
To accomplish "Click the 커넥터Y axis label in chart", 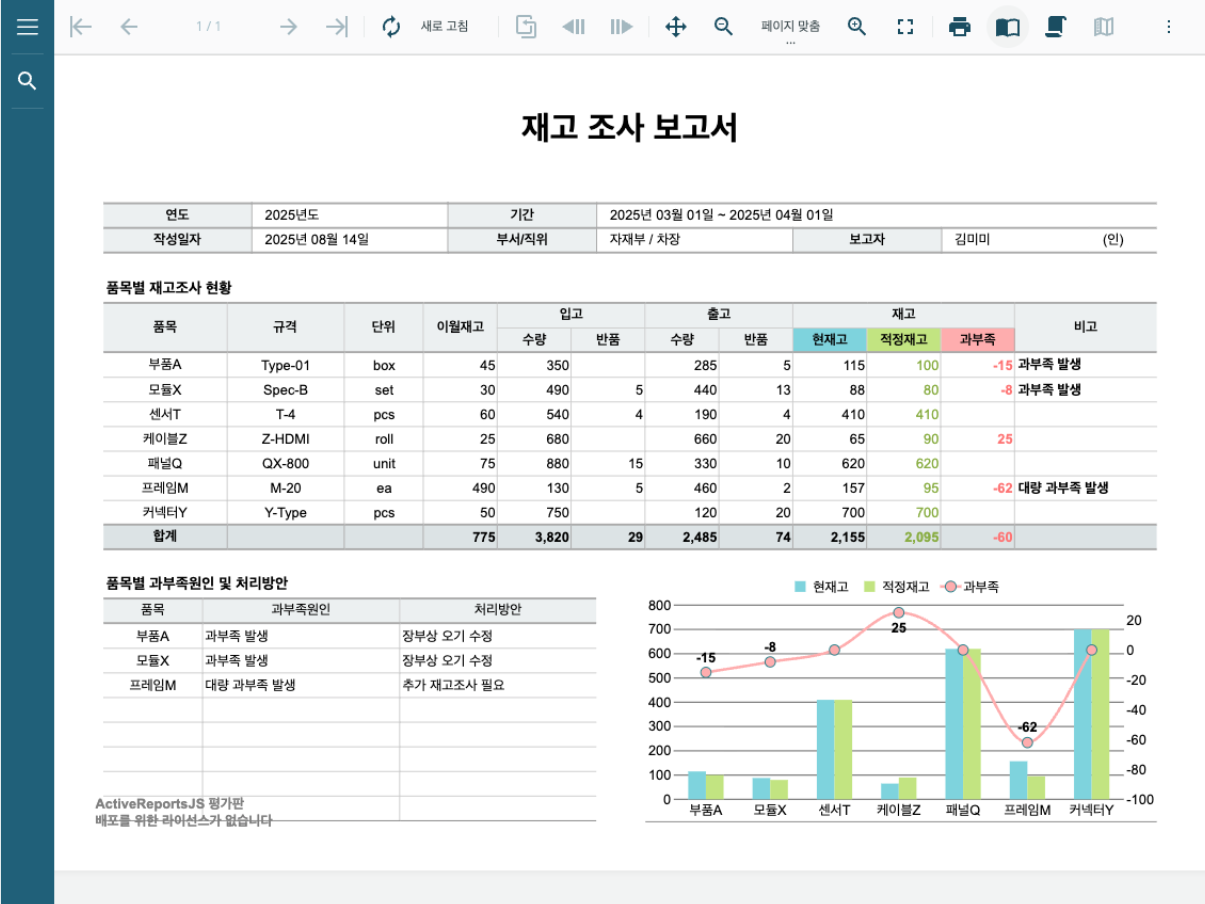I will pyautogui.click(x=1092, y=811).
